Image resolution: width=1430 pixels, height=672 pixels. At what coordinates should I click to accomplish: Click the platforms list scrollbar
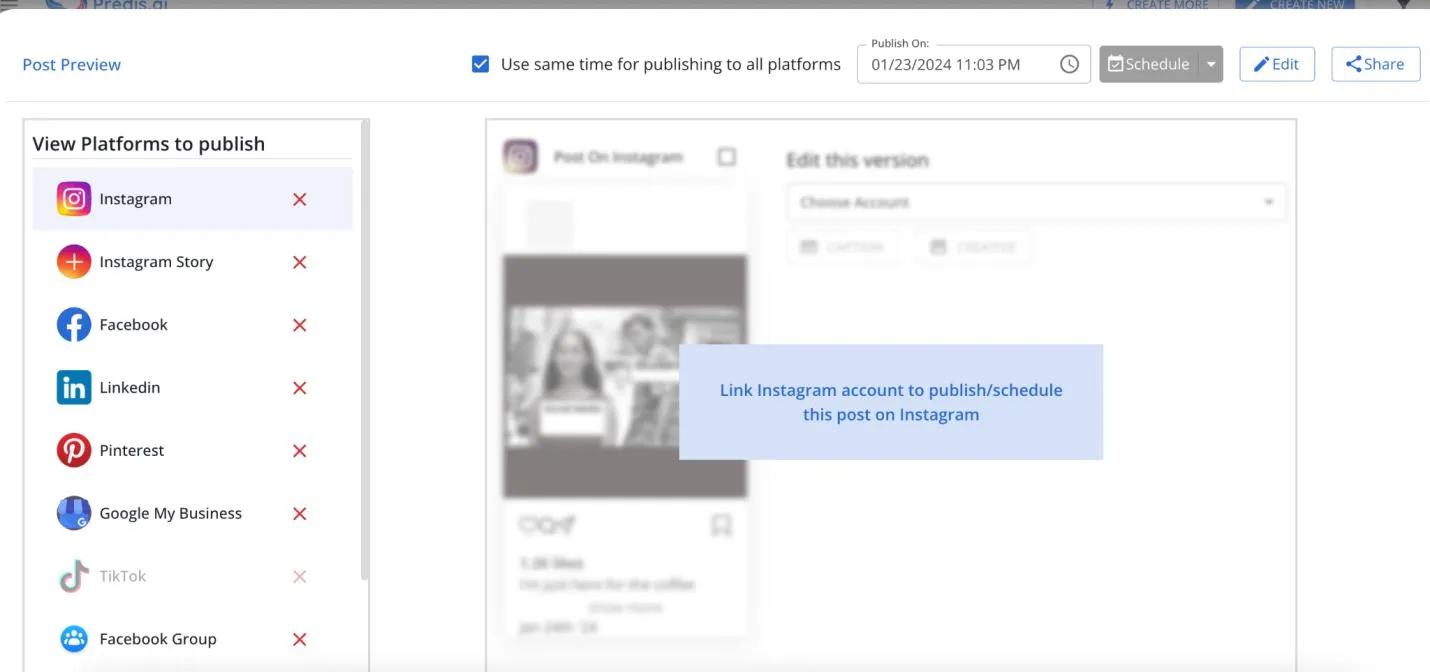tap(365, 350)
